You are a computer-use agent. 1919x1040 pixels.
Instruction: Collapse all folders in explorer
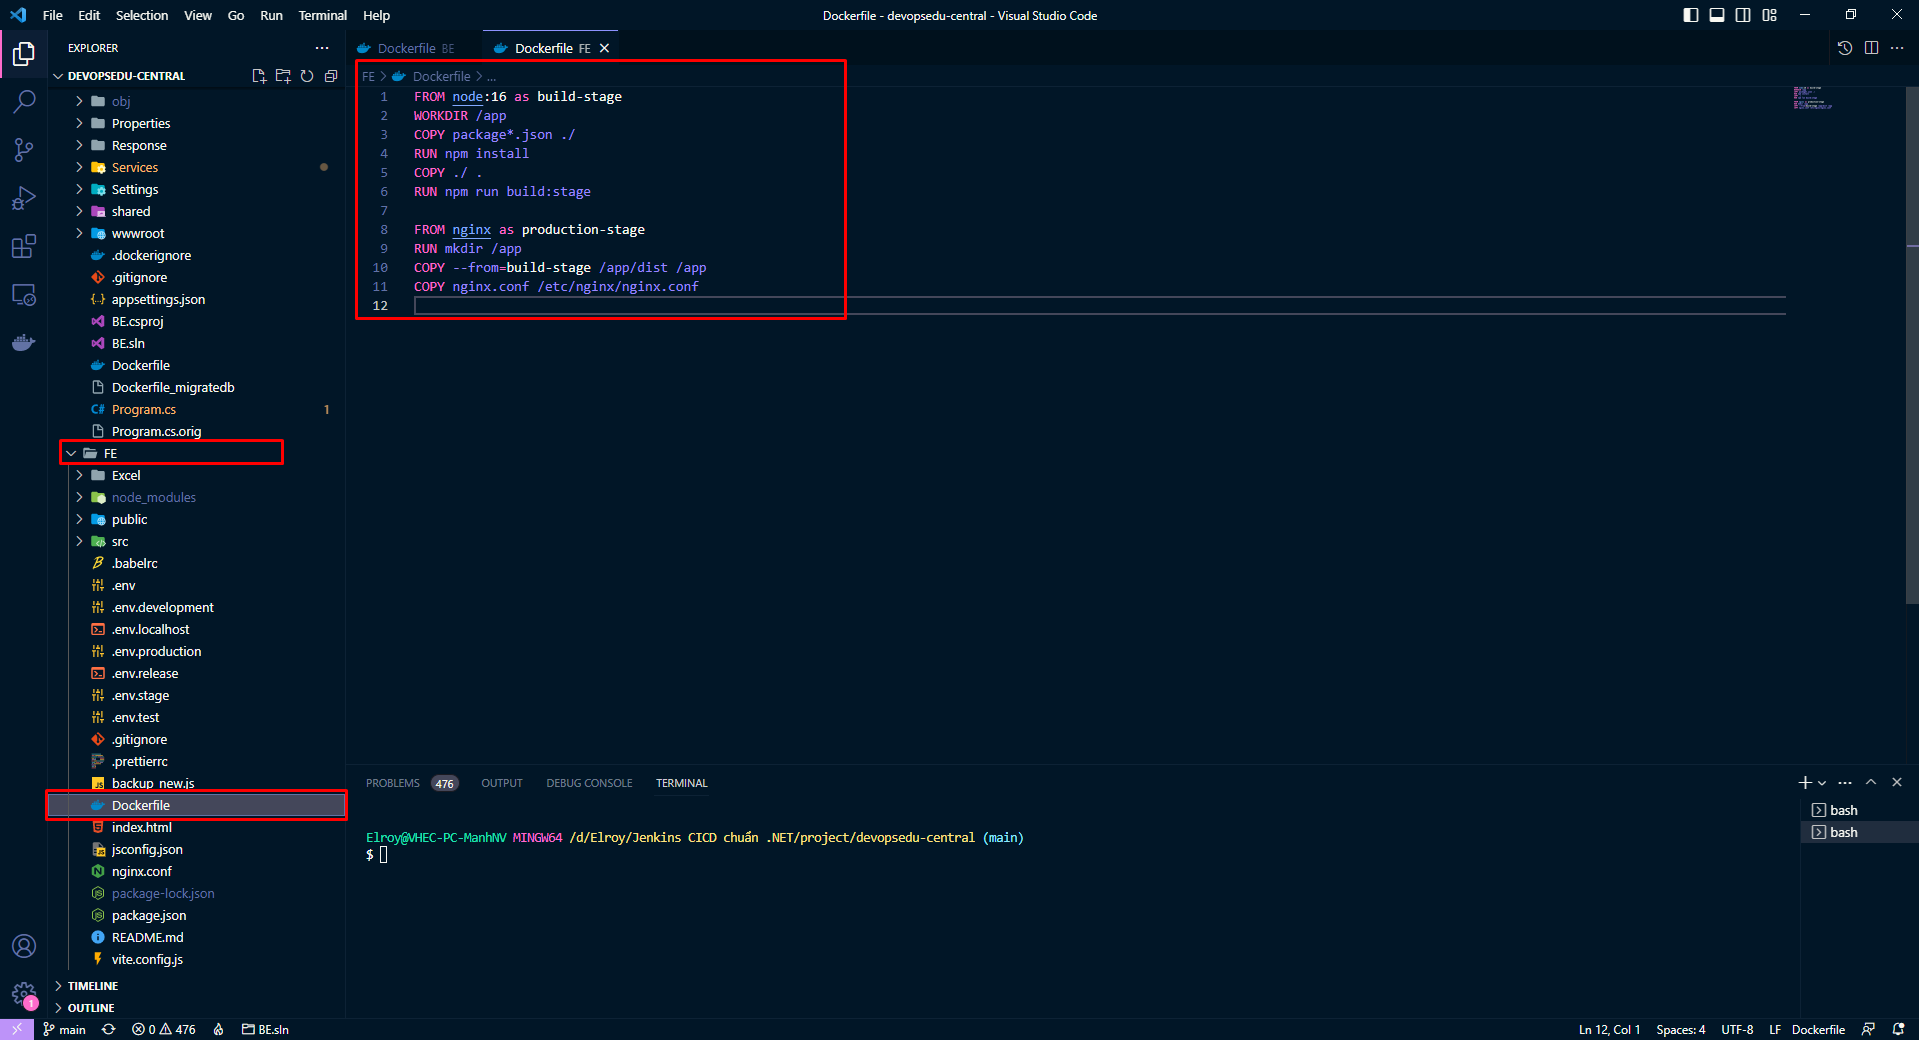pyautogui.click(x=331, y=76)
